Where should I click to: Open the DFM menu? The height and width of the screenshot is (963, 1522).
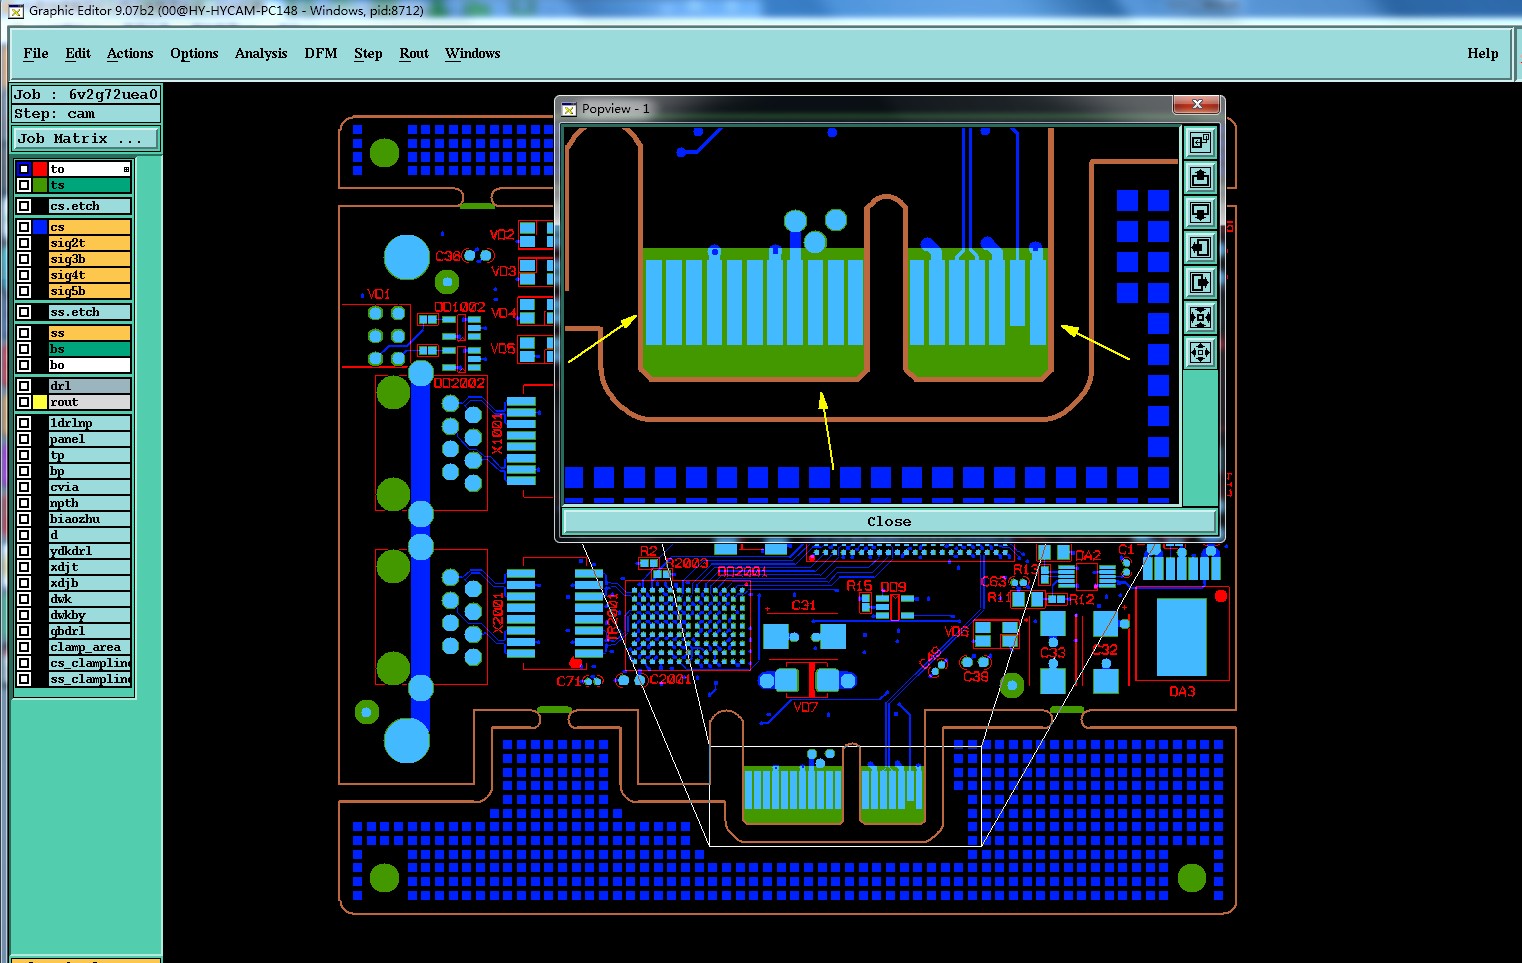click(x=321, y=53)
